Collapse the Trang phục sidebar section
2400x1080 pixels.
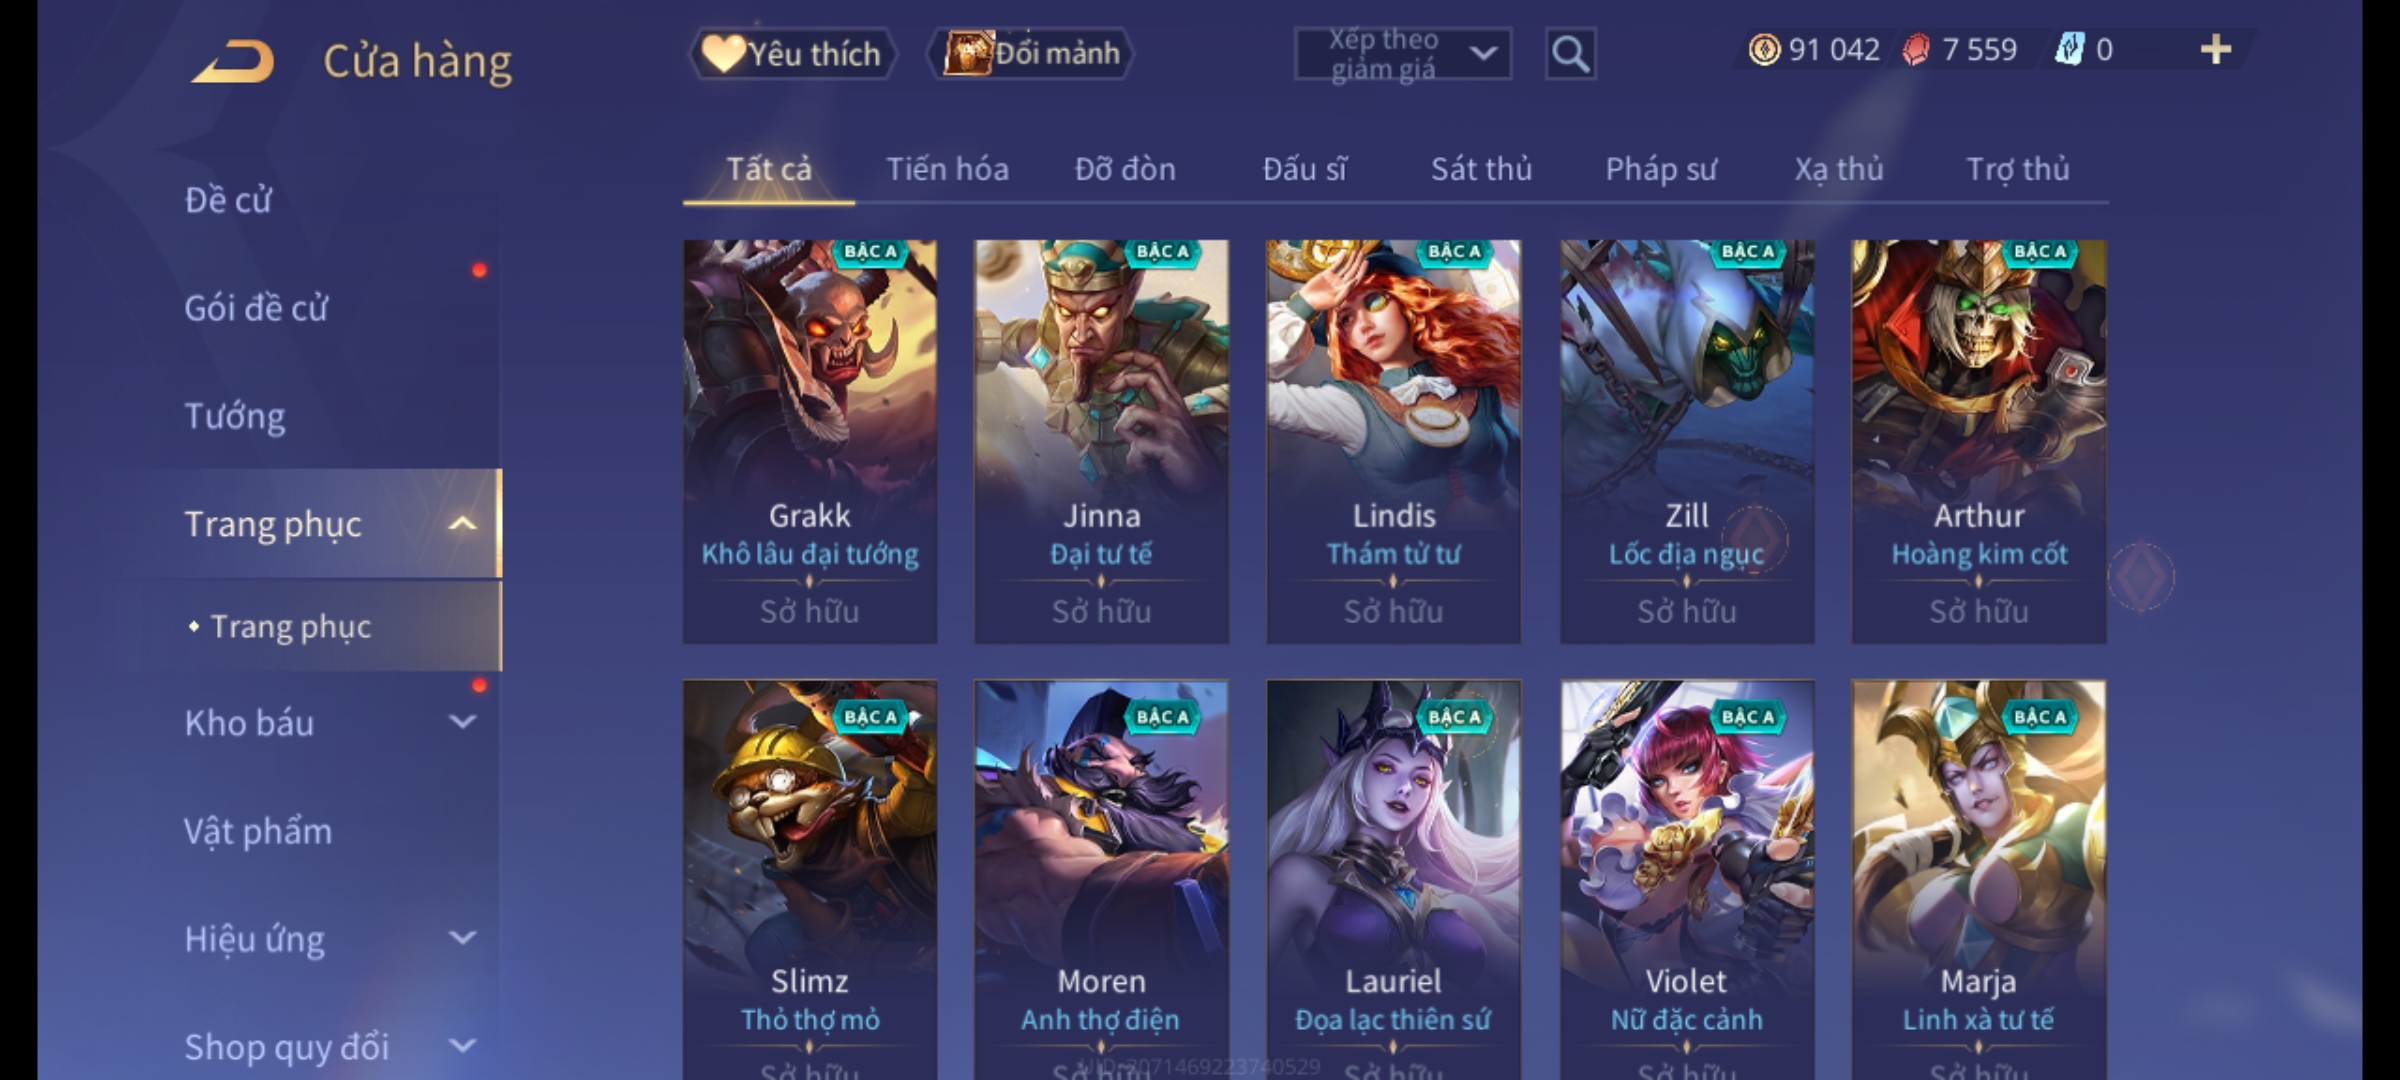[462, 524]
